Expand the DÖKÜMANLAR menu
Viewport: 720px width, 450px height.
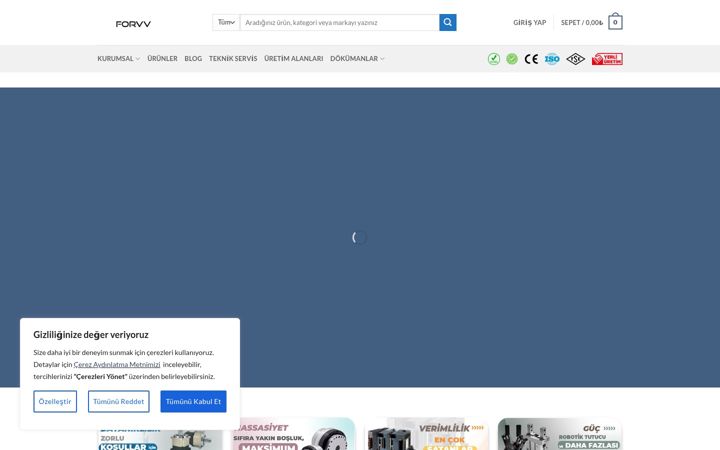click(x=357, y=59)
